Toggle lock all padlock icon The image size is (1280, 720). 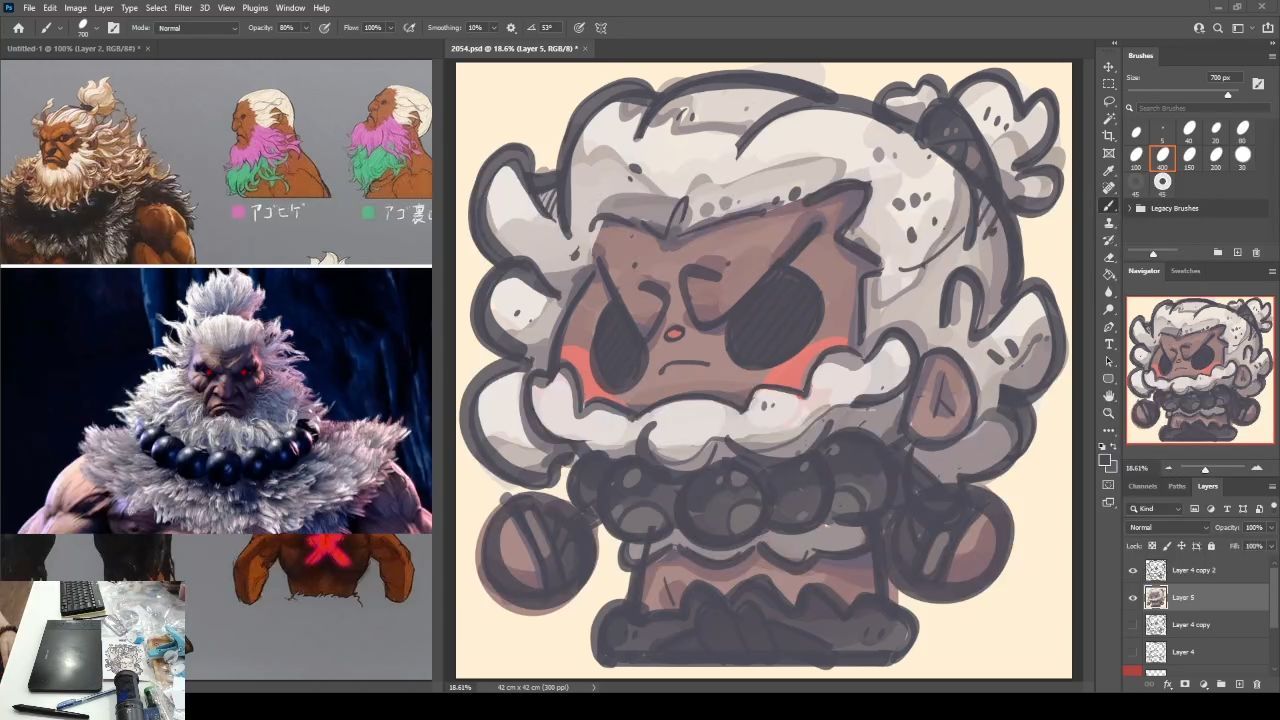pos(1211,546)
